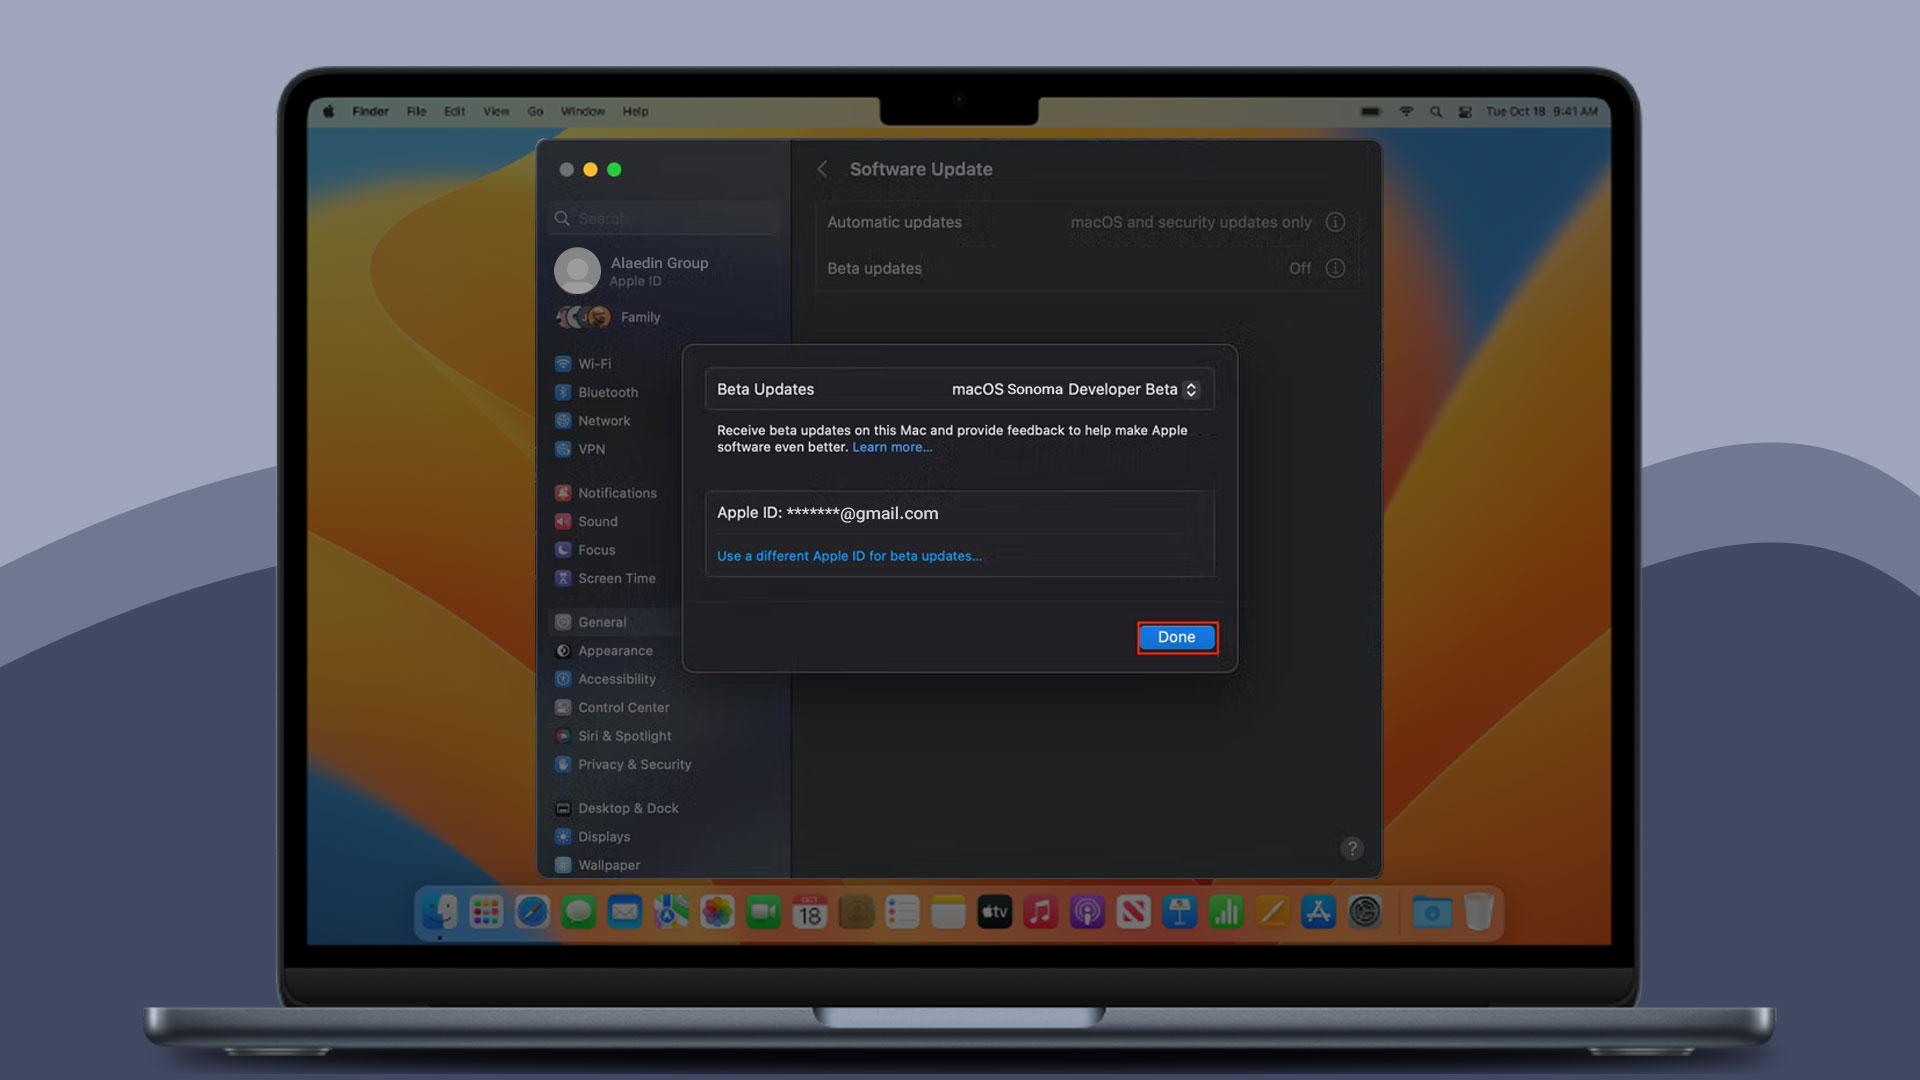Open News from the Dock
This screenshot has height=1080, width=1920.
pyautogui.click(x=1133, y=912)
